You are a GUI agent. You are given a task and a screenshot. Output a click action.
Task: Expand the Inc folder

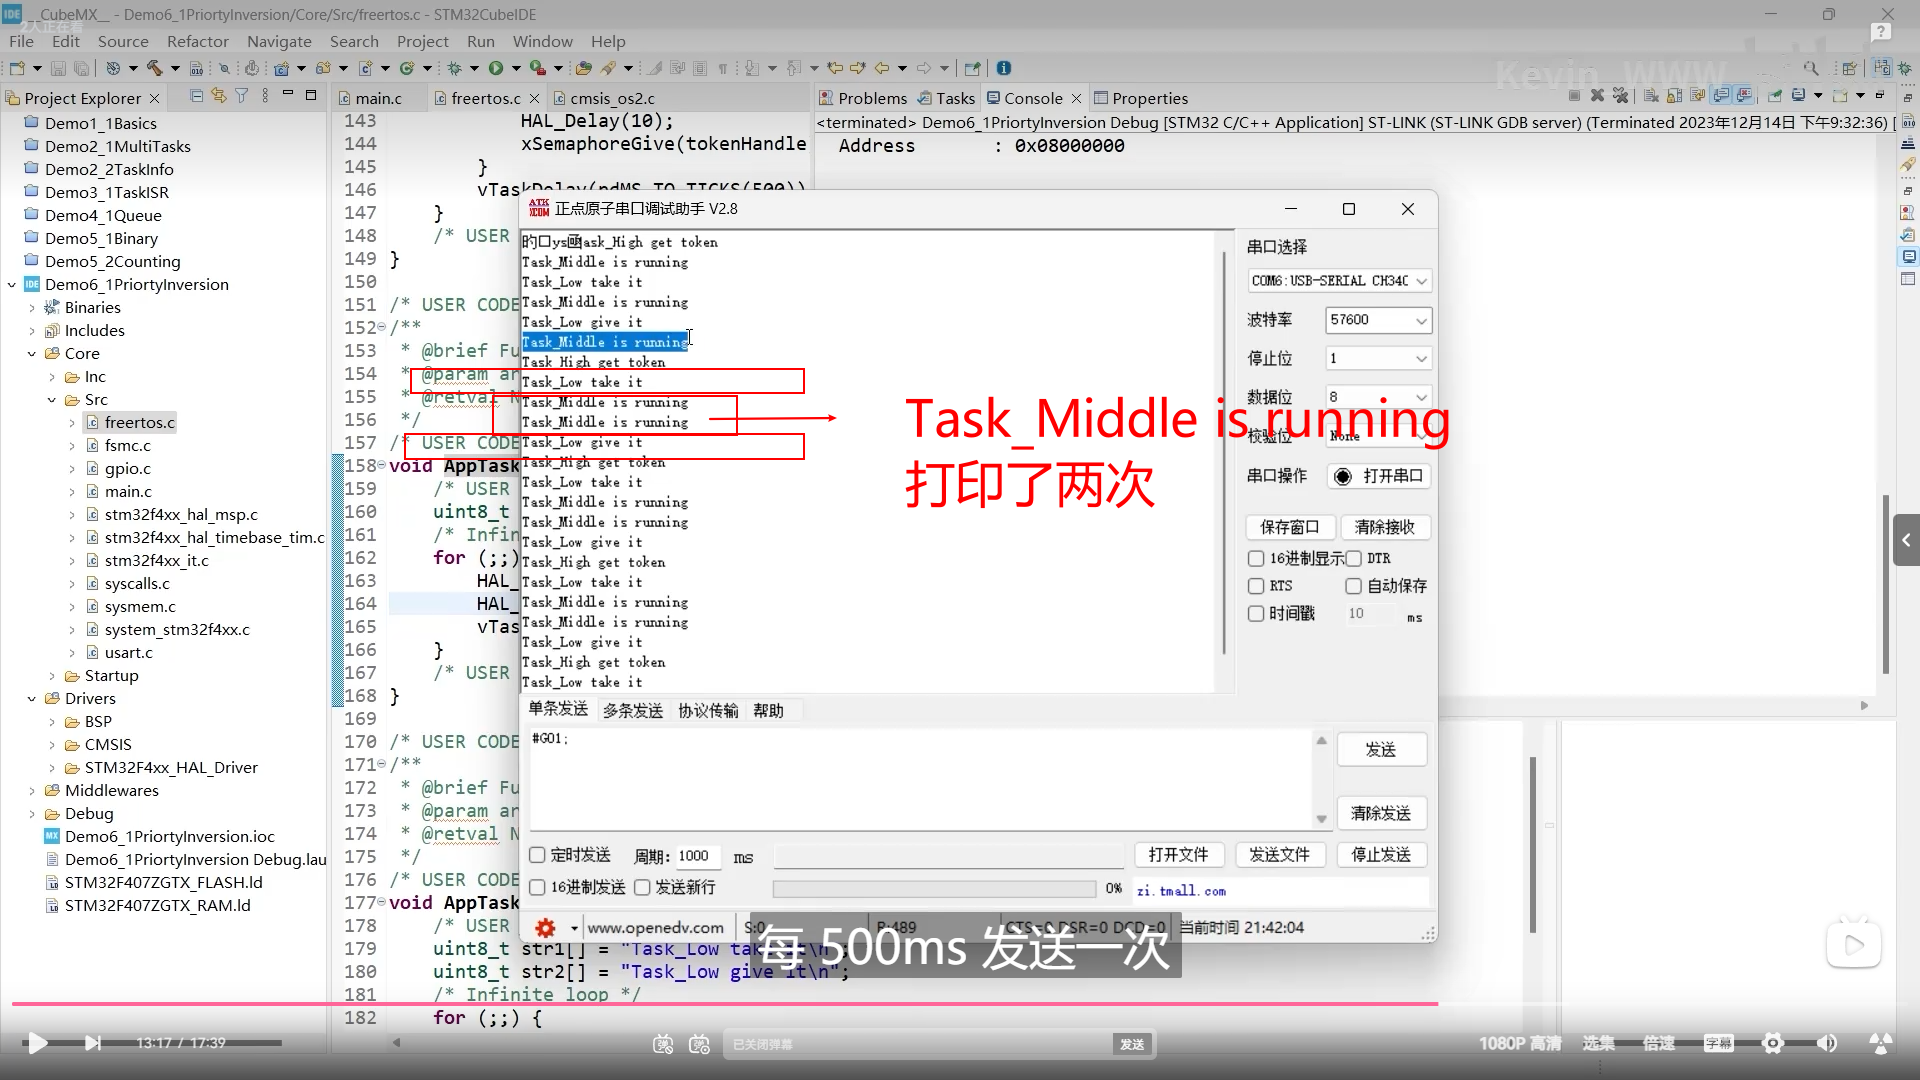(52, 377)
